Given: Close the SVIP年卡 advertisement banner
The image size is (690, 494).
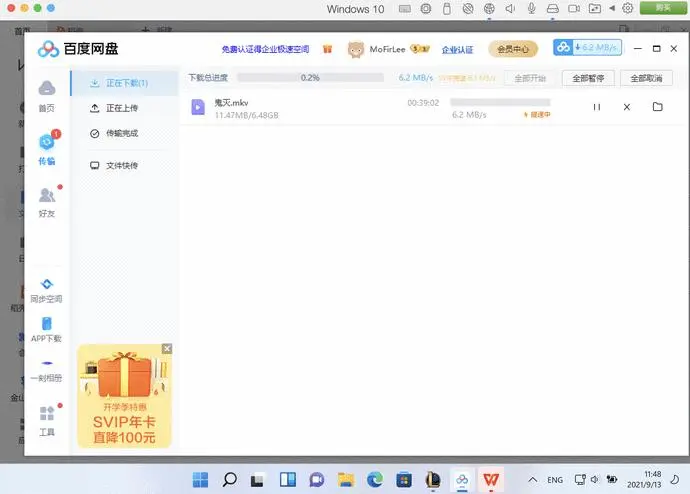Looking at the screenshot, I should 167,349.
